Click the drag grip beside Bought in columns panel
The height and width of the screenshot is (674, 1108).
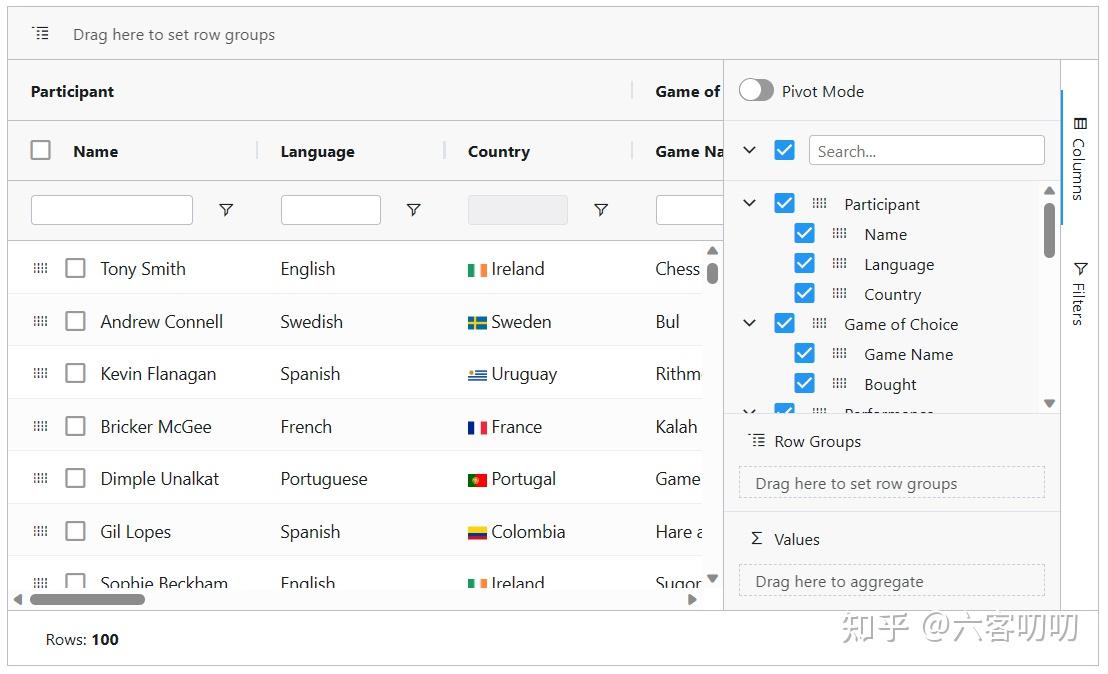(840, 384)
